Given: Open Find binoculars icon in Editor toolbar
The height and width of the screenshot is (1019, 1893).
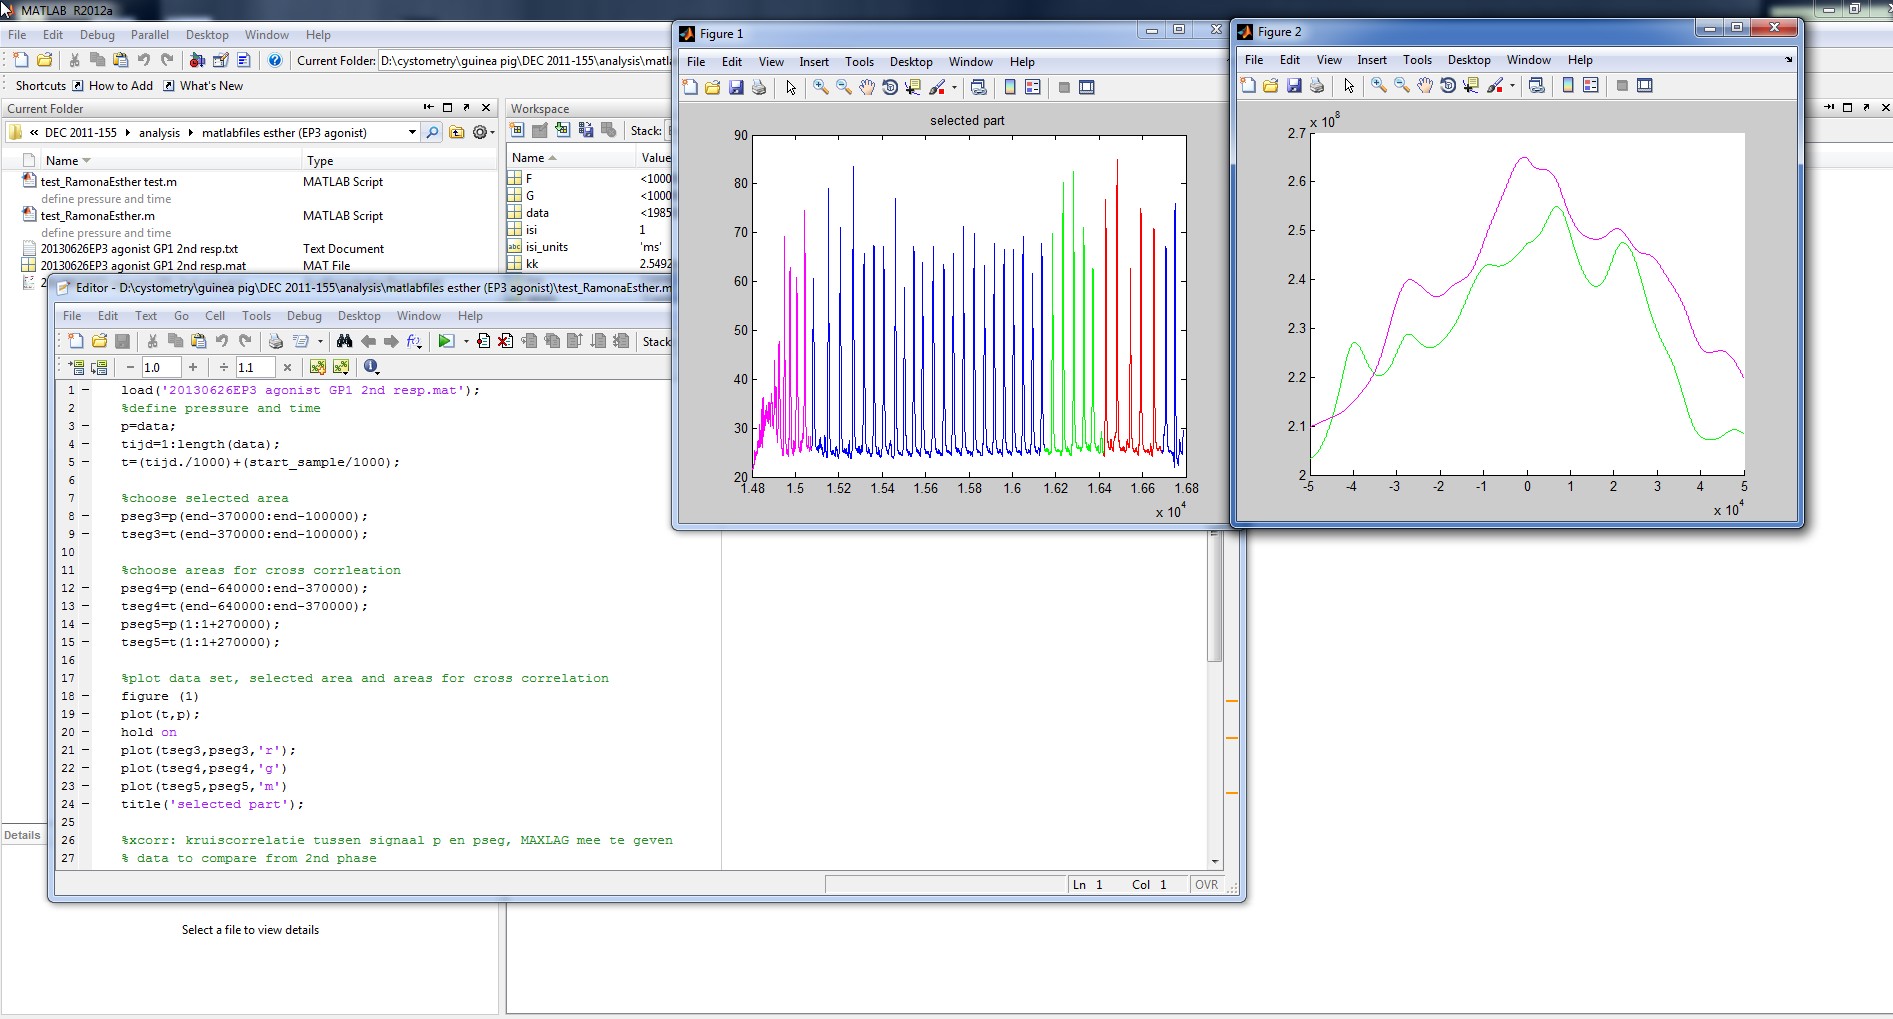Looking at the screenshot, I should tap(345, 342).
